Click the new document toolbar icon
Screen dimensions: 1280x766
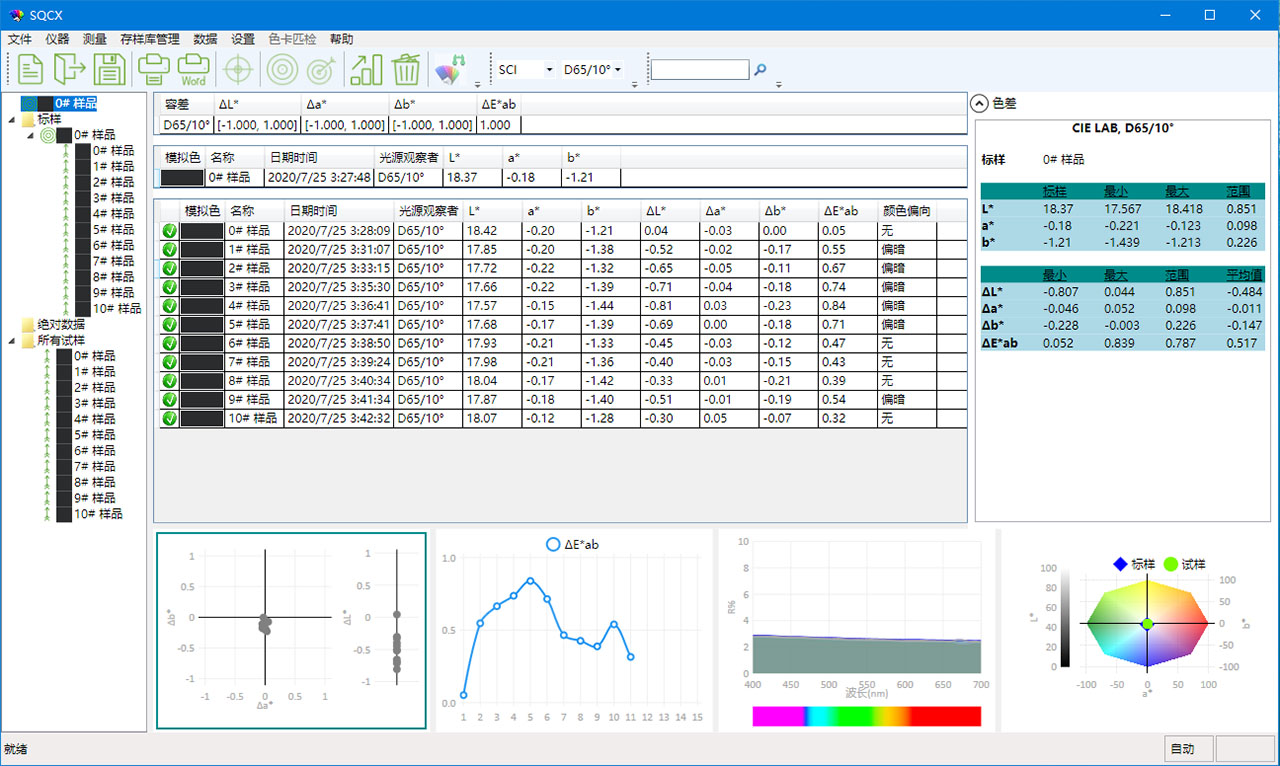tap(31, 70)
